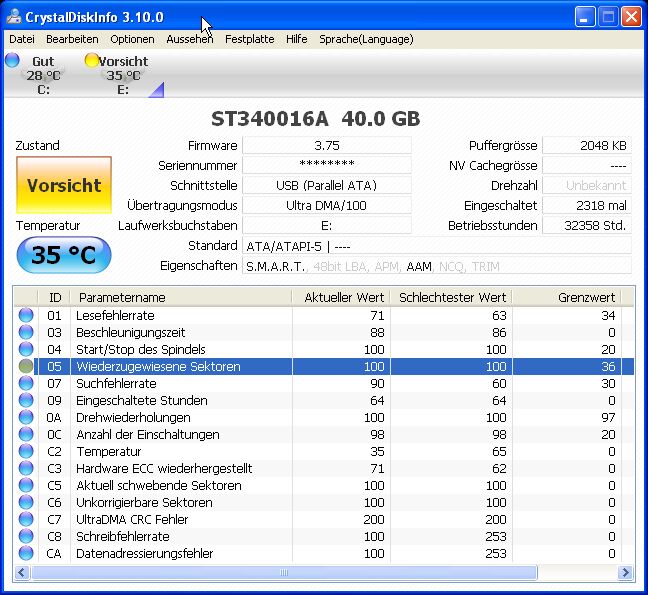Click caution orb of Wiederzugewiesene Sektoren row
This screenshot has height=595, width=648.
coord(26,366)
